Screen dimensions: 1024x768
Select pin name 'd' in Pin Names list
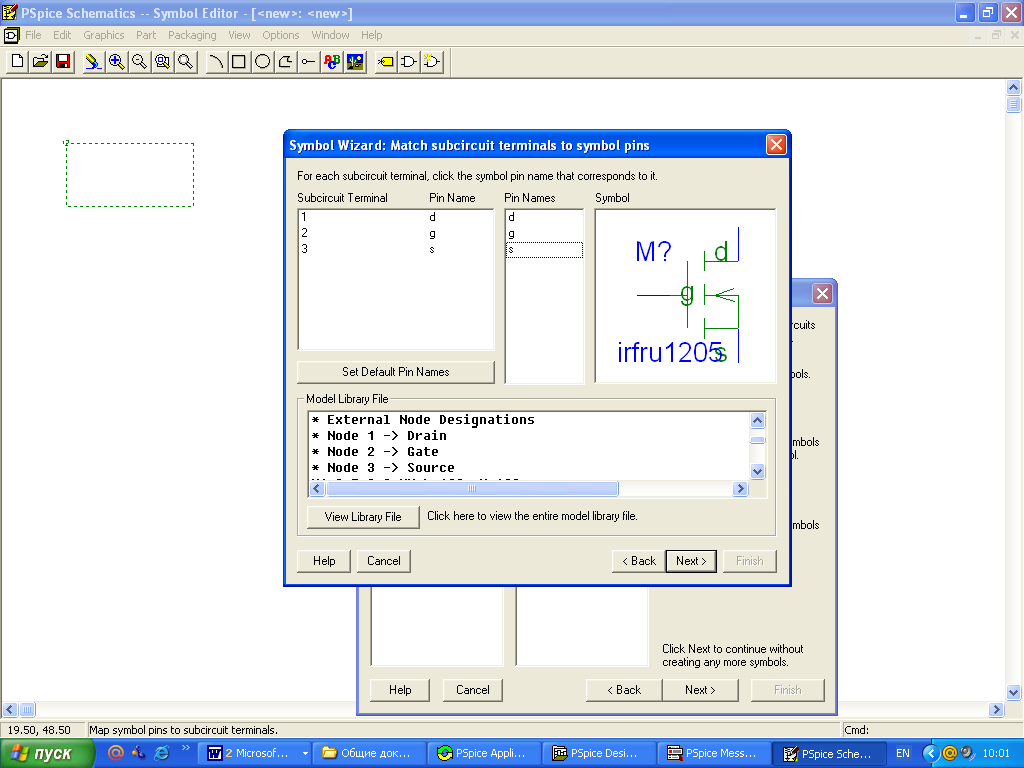tap(544, 217)
